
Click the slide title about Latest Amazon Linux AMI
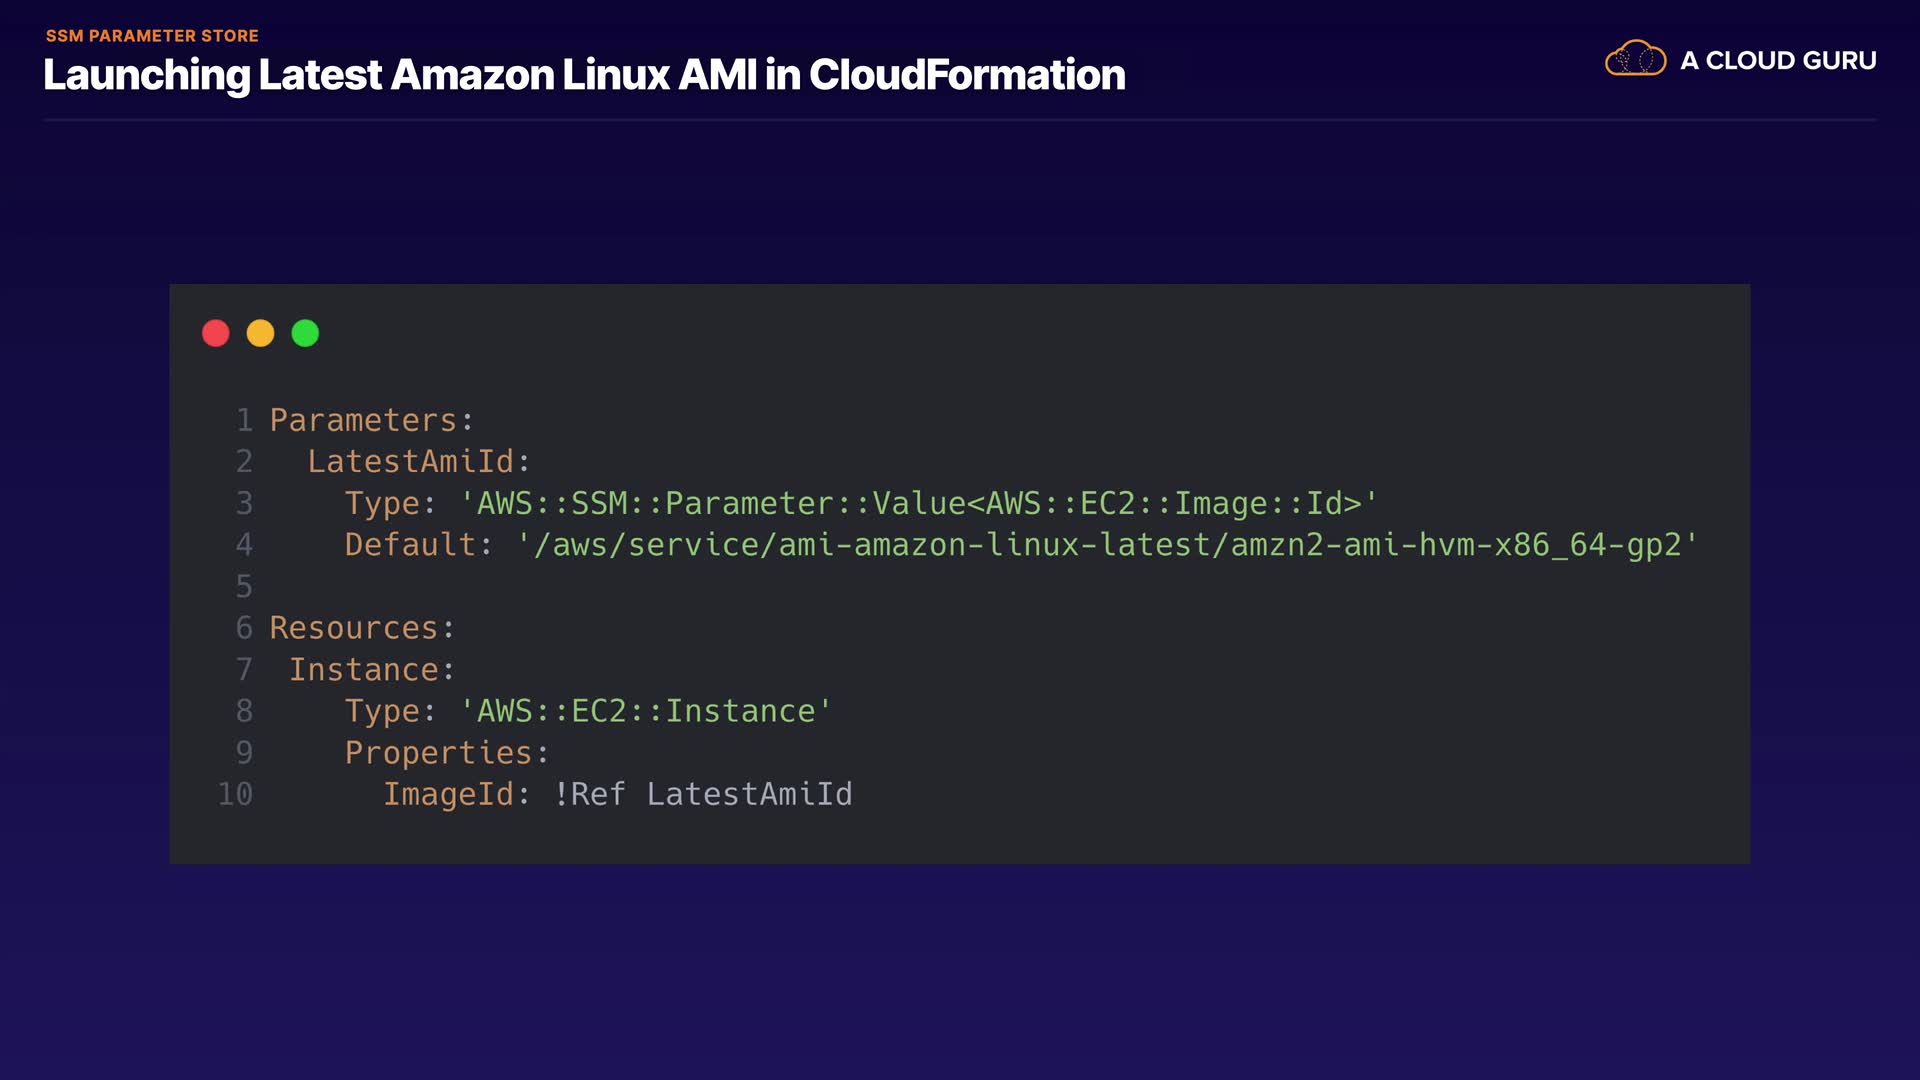[584, 75]
